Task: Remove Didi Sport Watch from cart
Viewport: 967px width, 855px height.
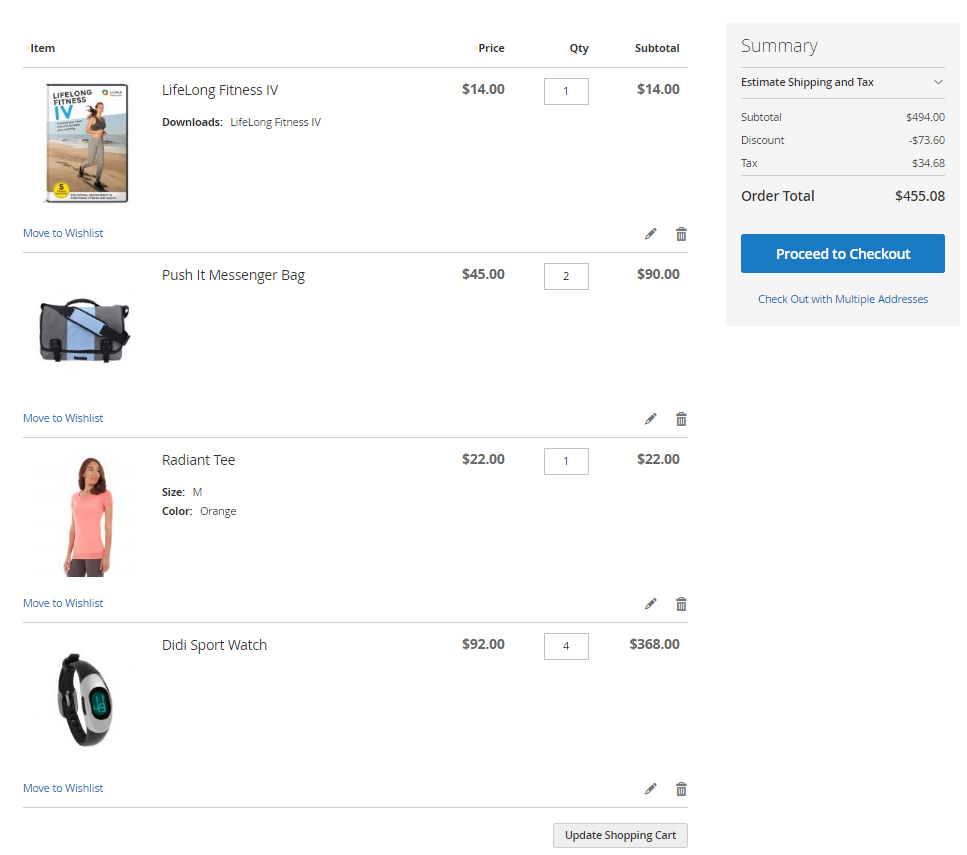Action: [681, 789]
